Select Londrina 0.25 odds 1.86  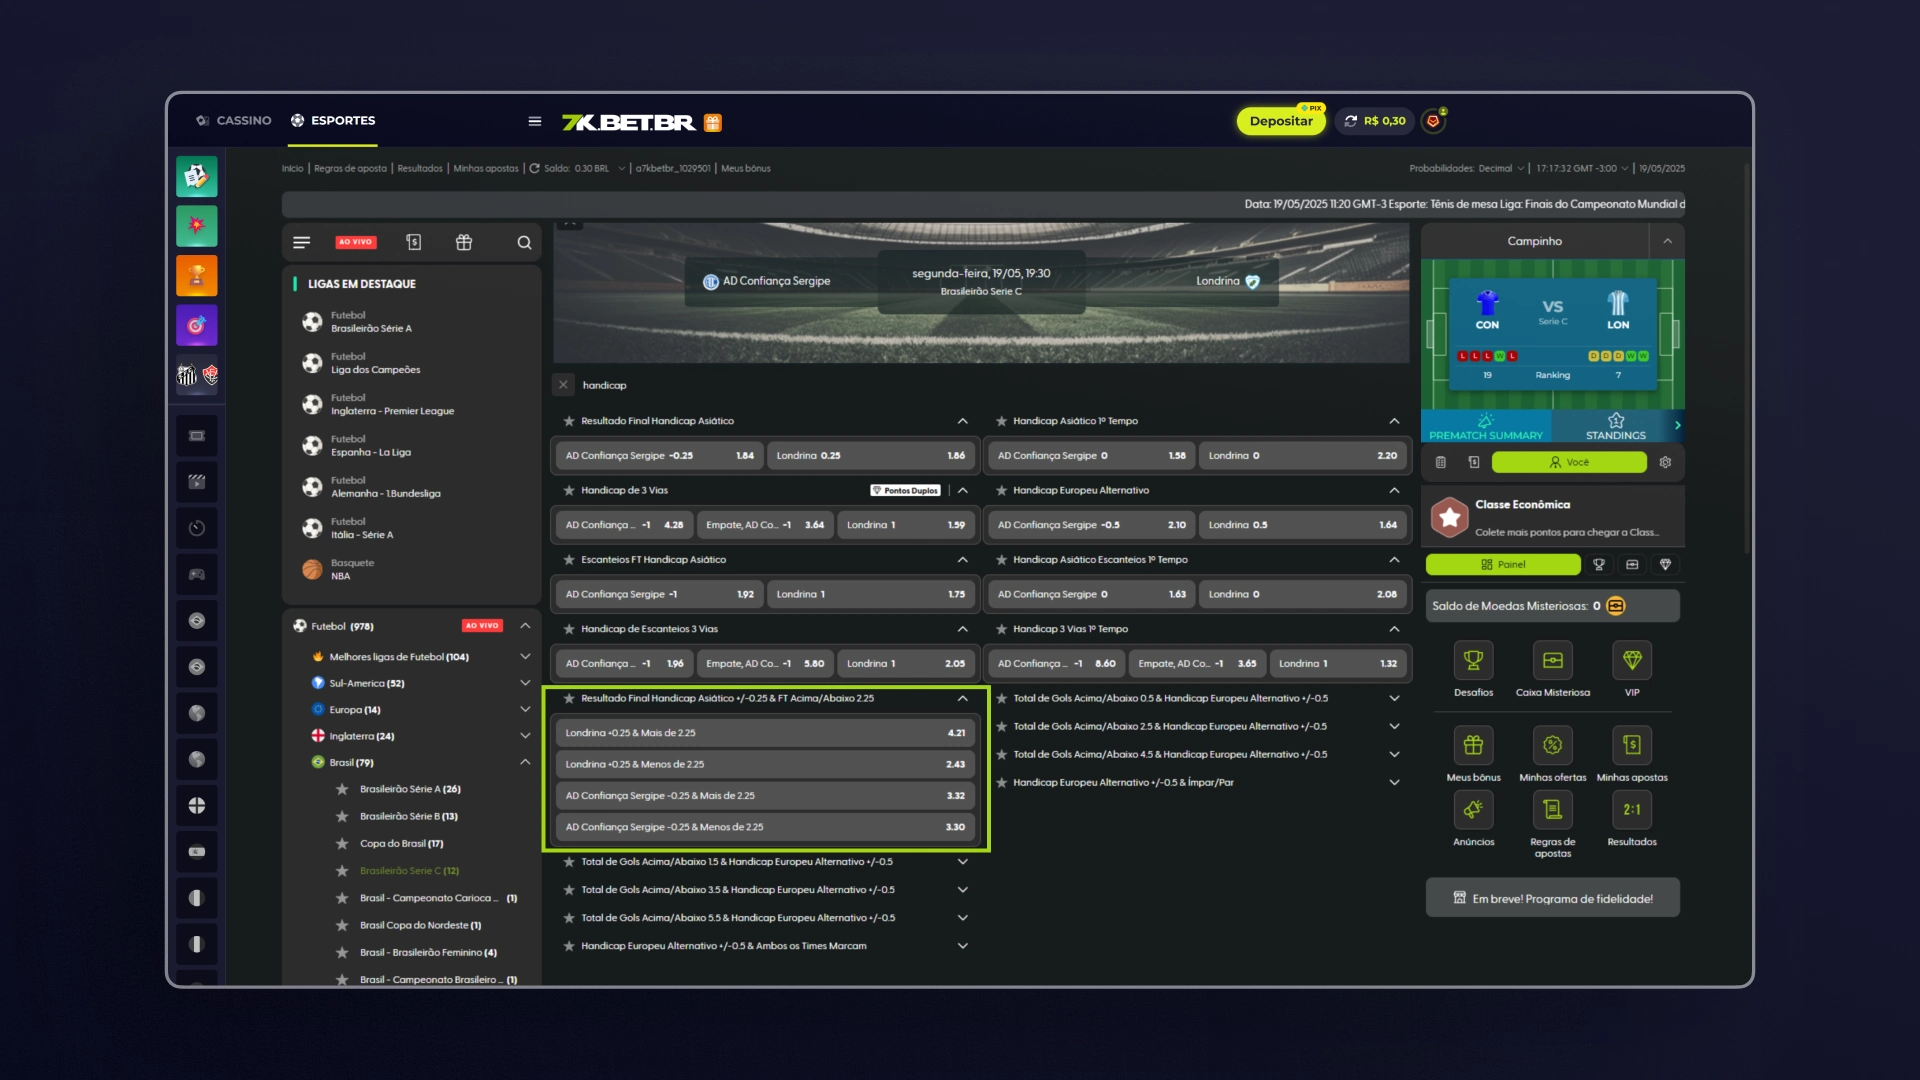(x=870, y=456)
